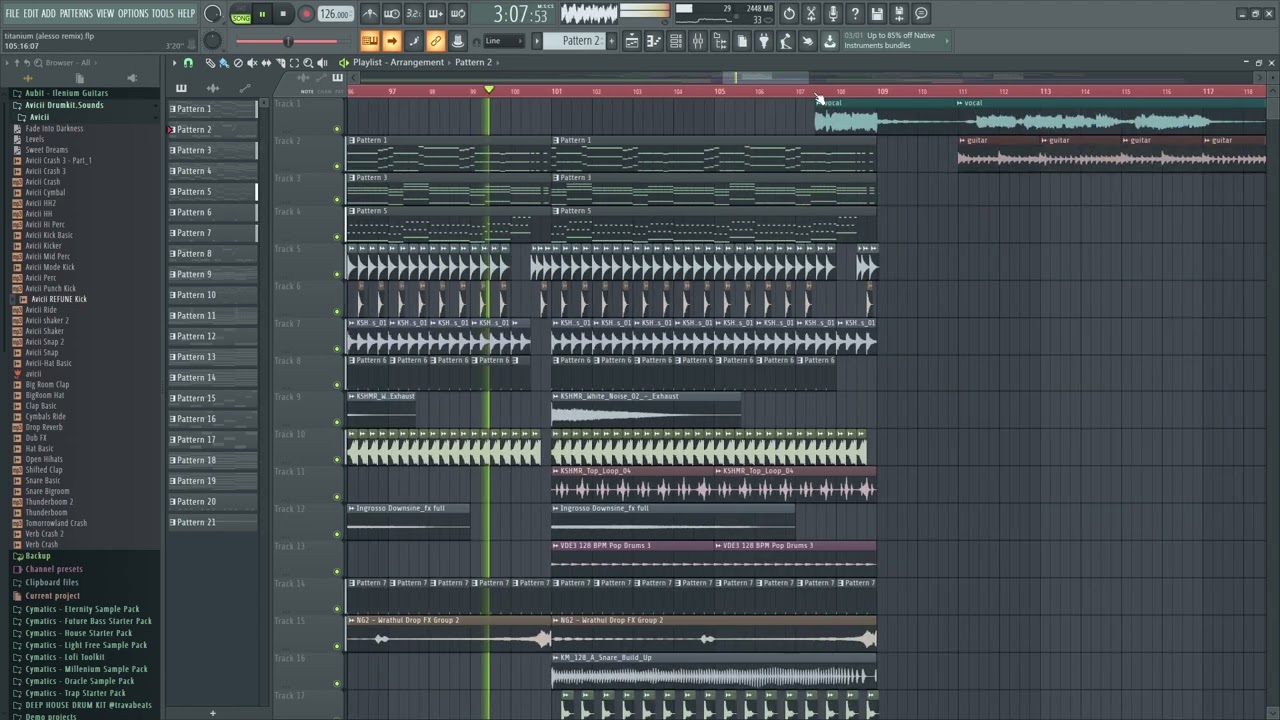This screenshot has height=720, width=1280.
Task: Select the Avicii Punch Kick sample
Action: pyautogui.click(x=50, y=289)
